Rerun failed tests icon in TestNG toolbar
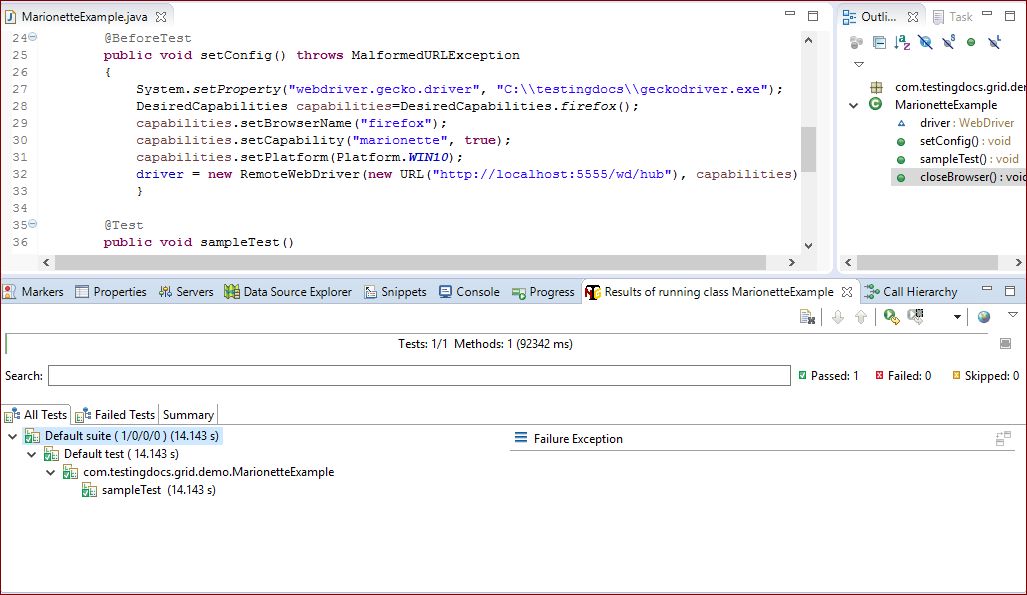The height and width of the screenshot is (595, 1027). tap(915, 317)
